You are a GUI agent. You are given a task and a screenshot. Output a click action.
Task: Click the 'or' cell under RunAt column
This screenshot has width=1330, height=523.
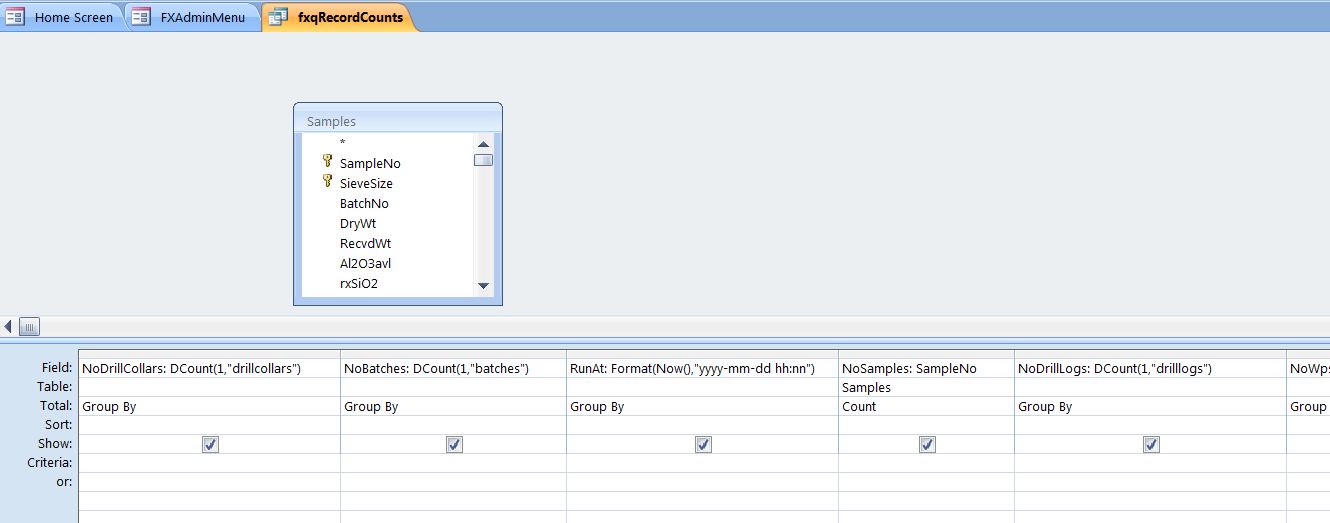click(x=702, y=482)
